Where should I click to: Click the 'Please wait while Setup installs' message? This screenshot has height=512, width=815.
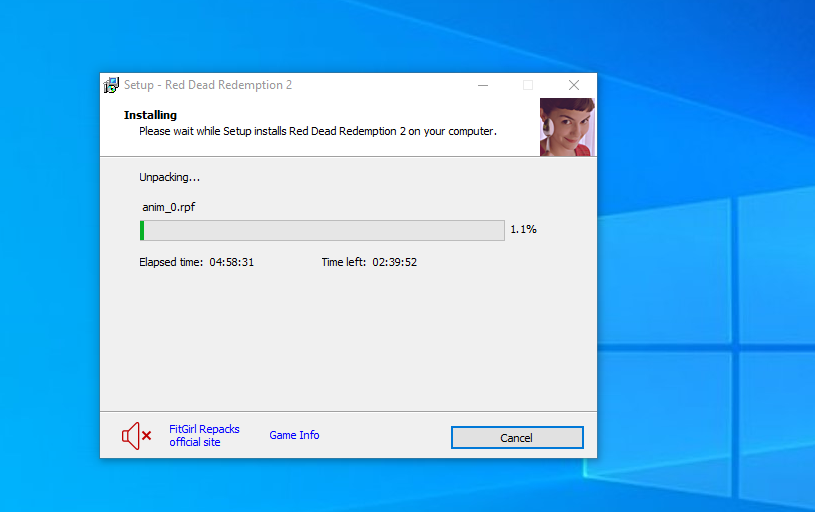tap(318, 132)
